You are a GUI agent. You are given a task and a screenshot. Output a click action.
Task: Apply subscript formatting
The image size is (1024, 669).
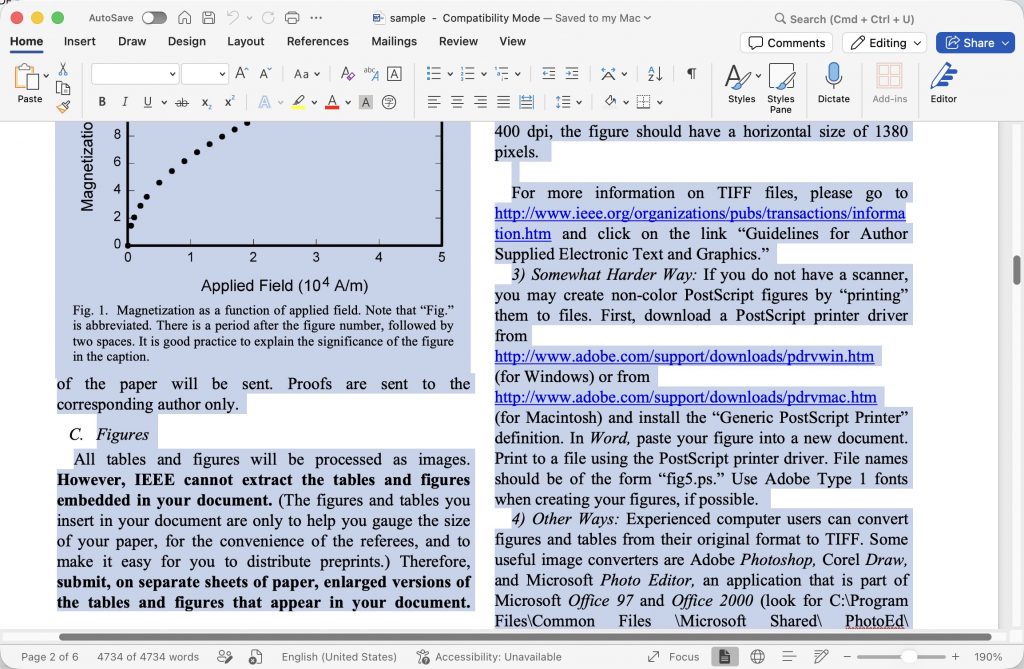coord(206,103)
